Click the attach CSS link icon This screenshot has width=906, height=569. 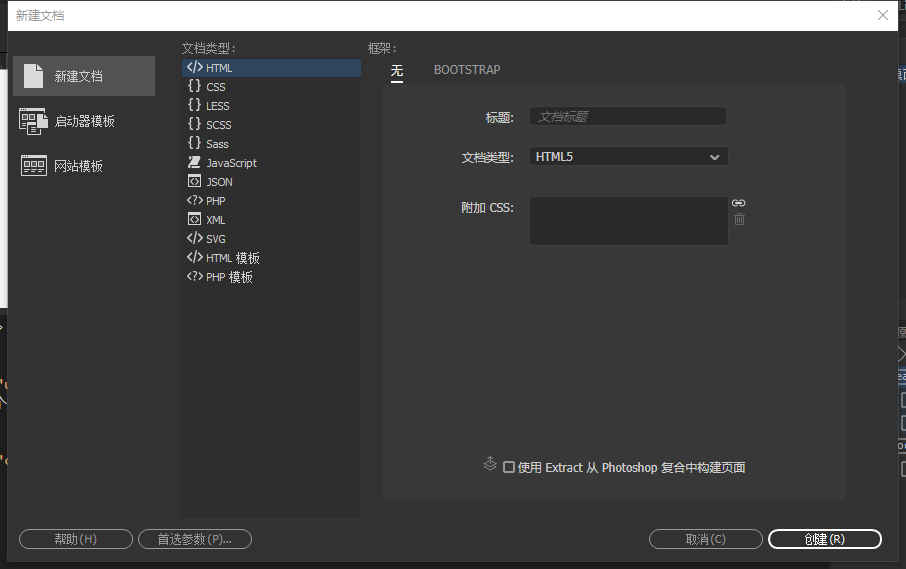[x=738, y=203]
